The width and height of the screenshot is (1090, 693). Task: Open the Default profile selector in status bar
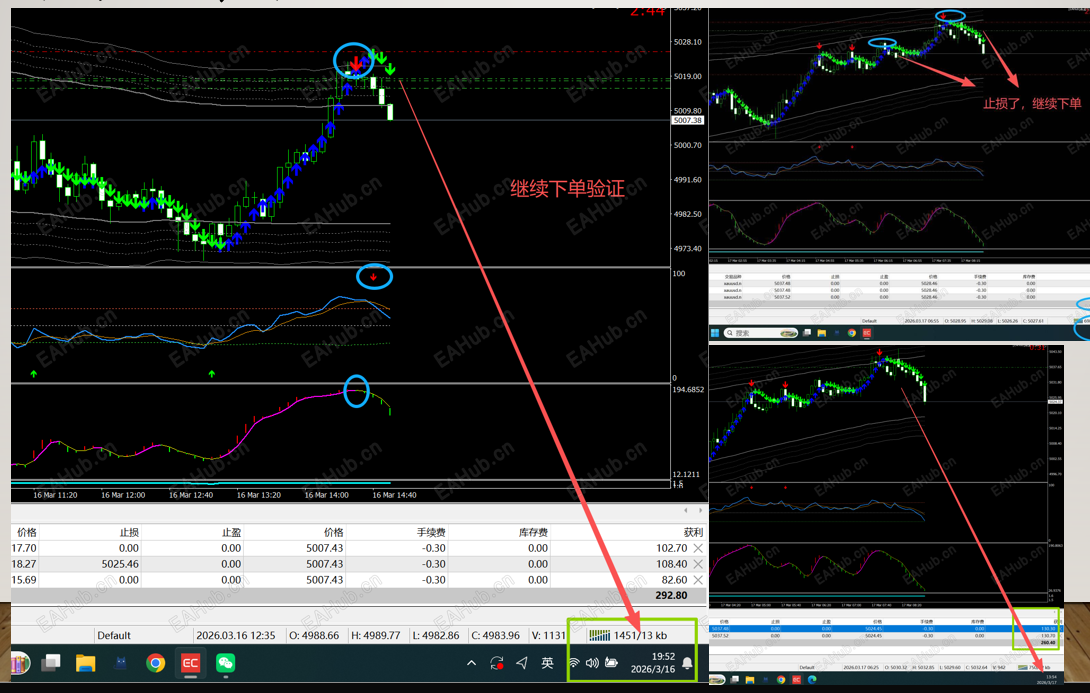point(114,635)
